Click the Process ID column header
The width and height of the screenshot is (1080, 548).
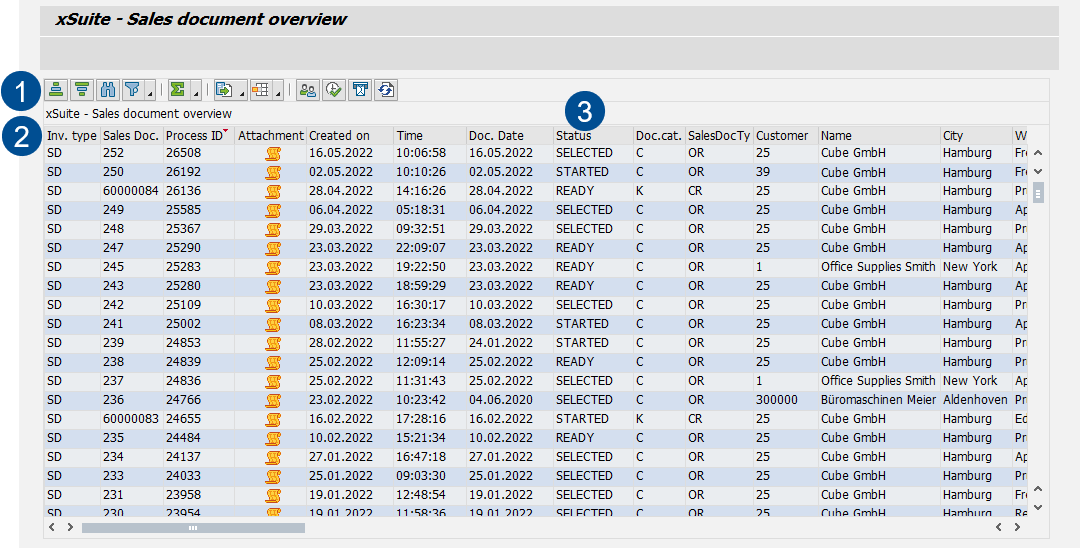pos(196,135)
